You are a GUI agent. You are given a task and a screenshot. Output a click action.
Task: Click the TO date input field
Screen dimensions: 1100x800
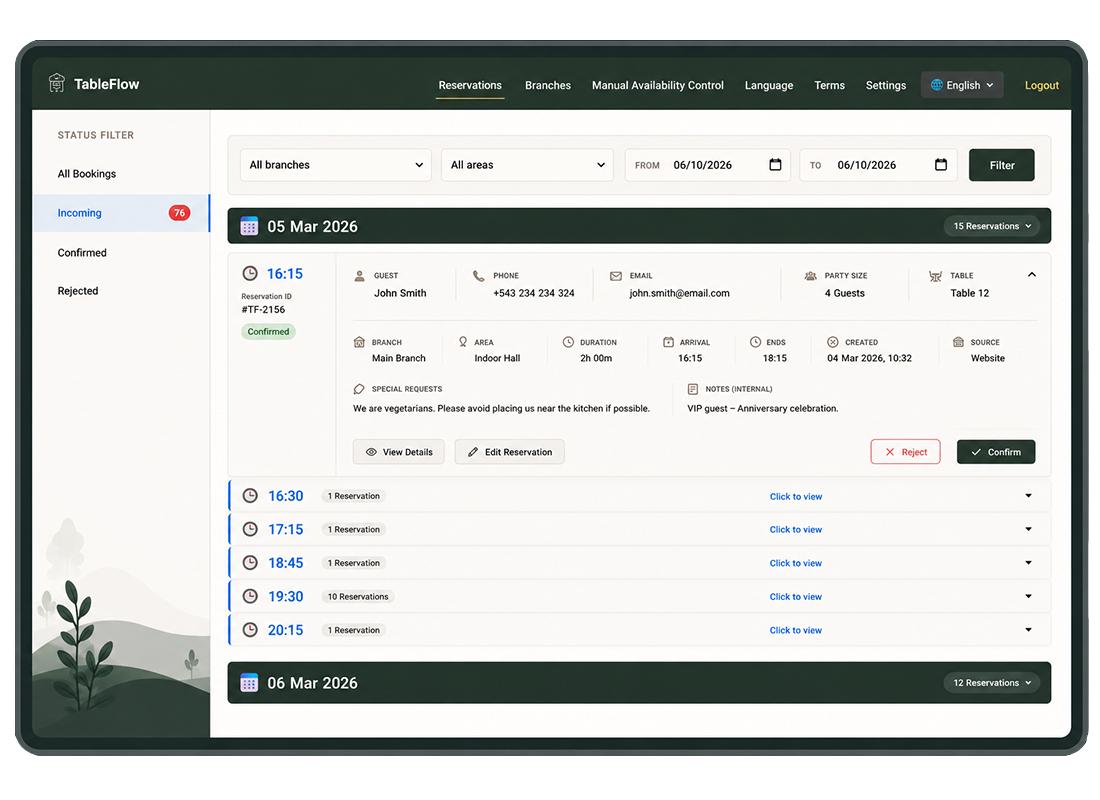click(878, 165)
